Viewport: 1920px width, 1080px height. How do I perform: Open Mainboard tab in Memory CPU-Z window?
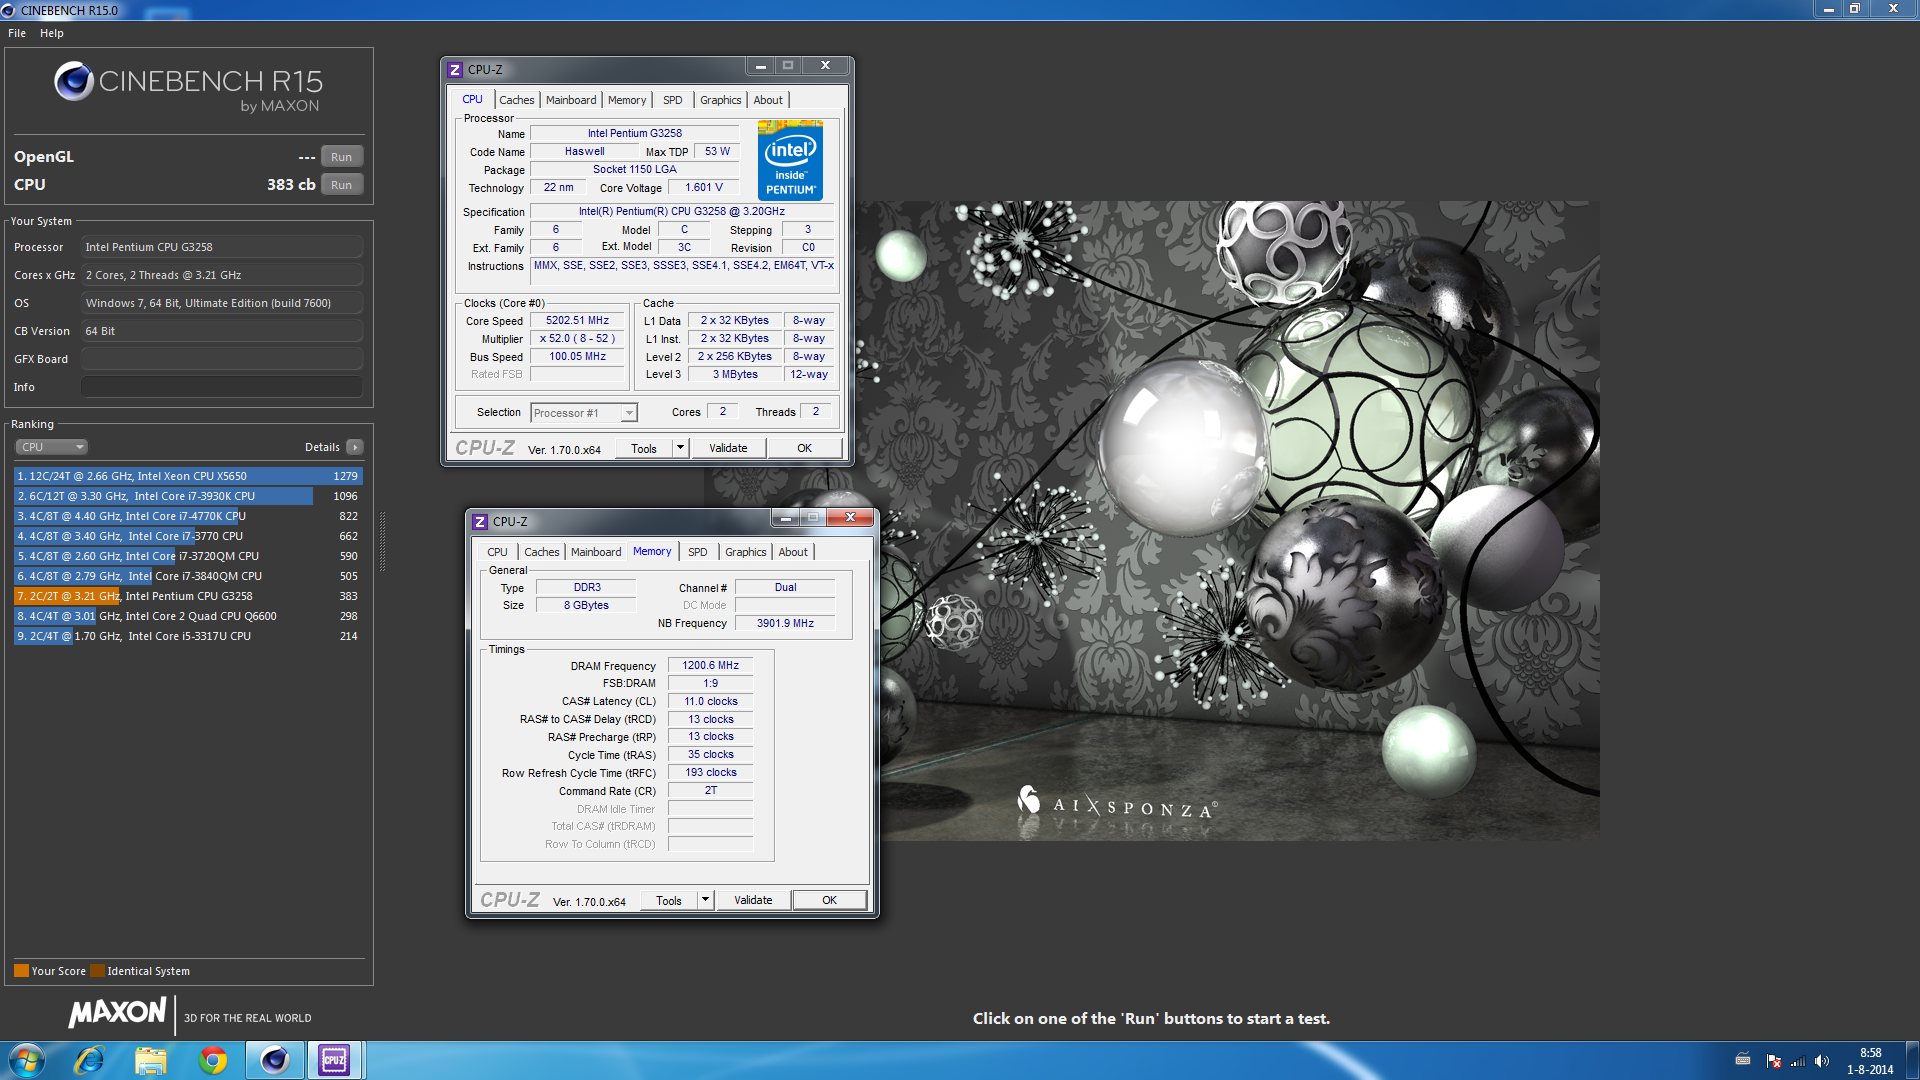tap(596, 552)
